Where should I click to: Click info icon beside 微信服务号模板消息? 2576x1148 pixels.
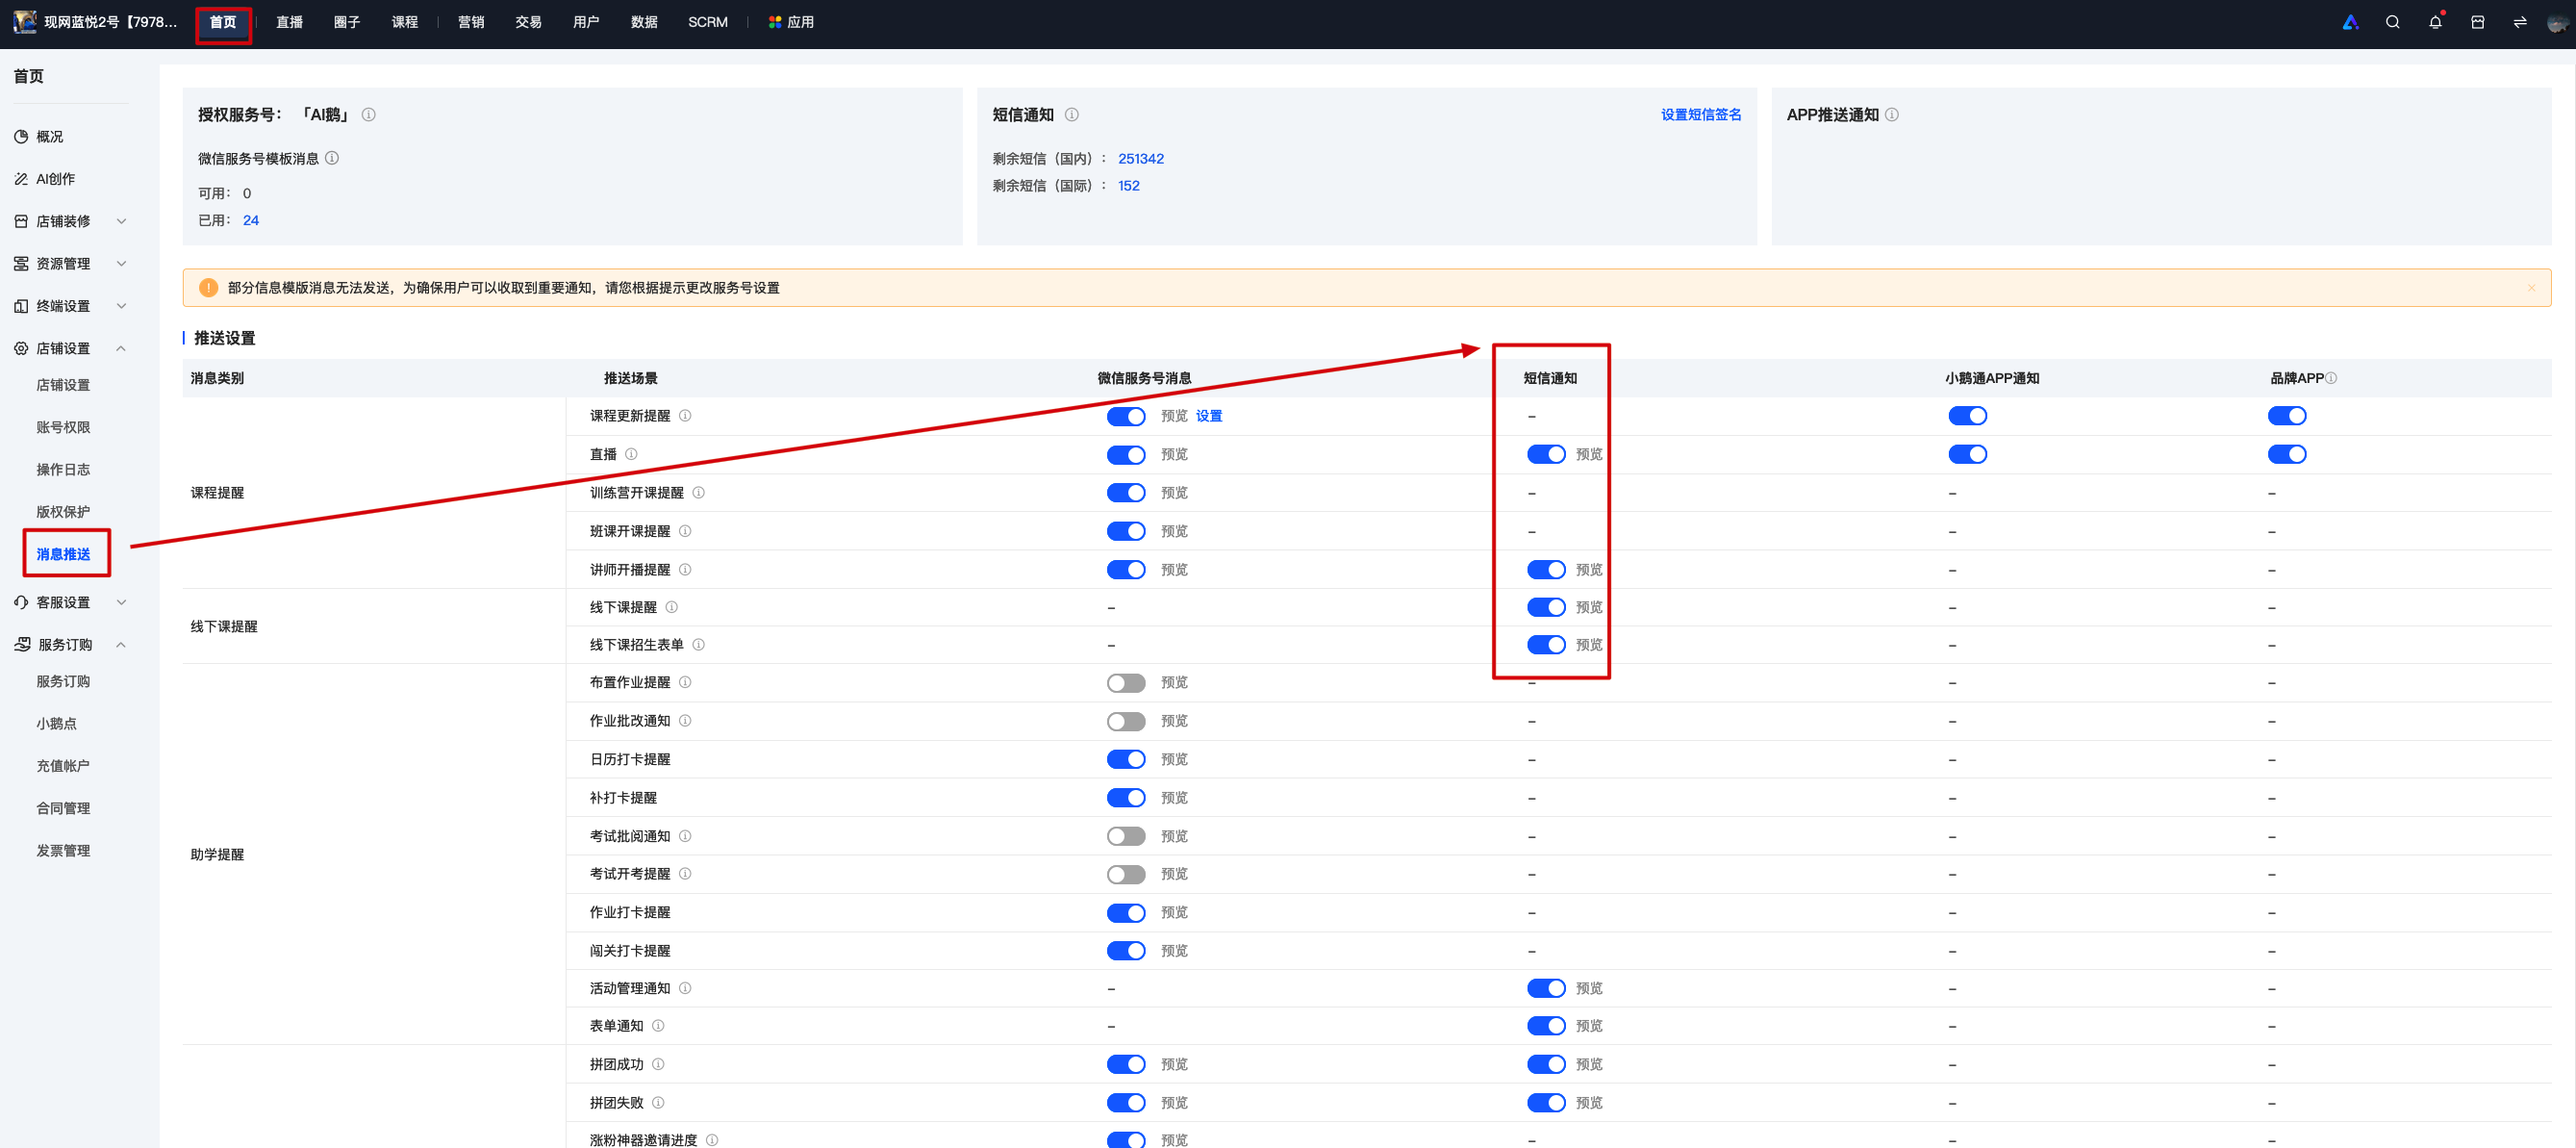(332, 158)
